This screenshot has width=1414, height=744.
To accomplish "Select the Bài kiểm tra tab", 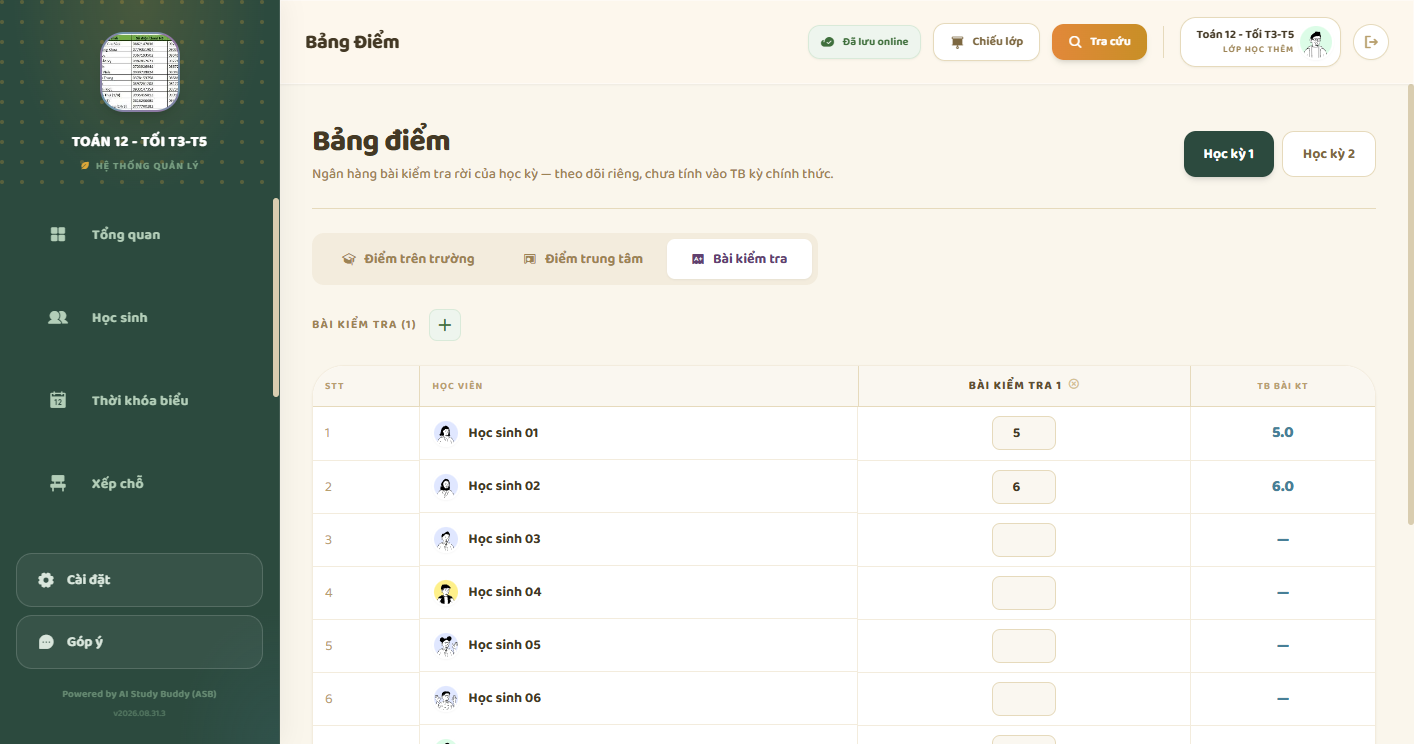I will (739, 259).
